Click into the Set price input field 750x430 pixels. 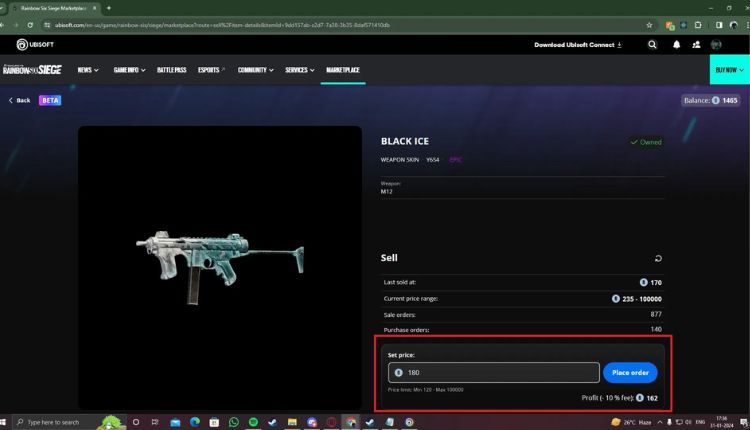pyautogui.click(x=494, y=373)
